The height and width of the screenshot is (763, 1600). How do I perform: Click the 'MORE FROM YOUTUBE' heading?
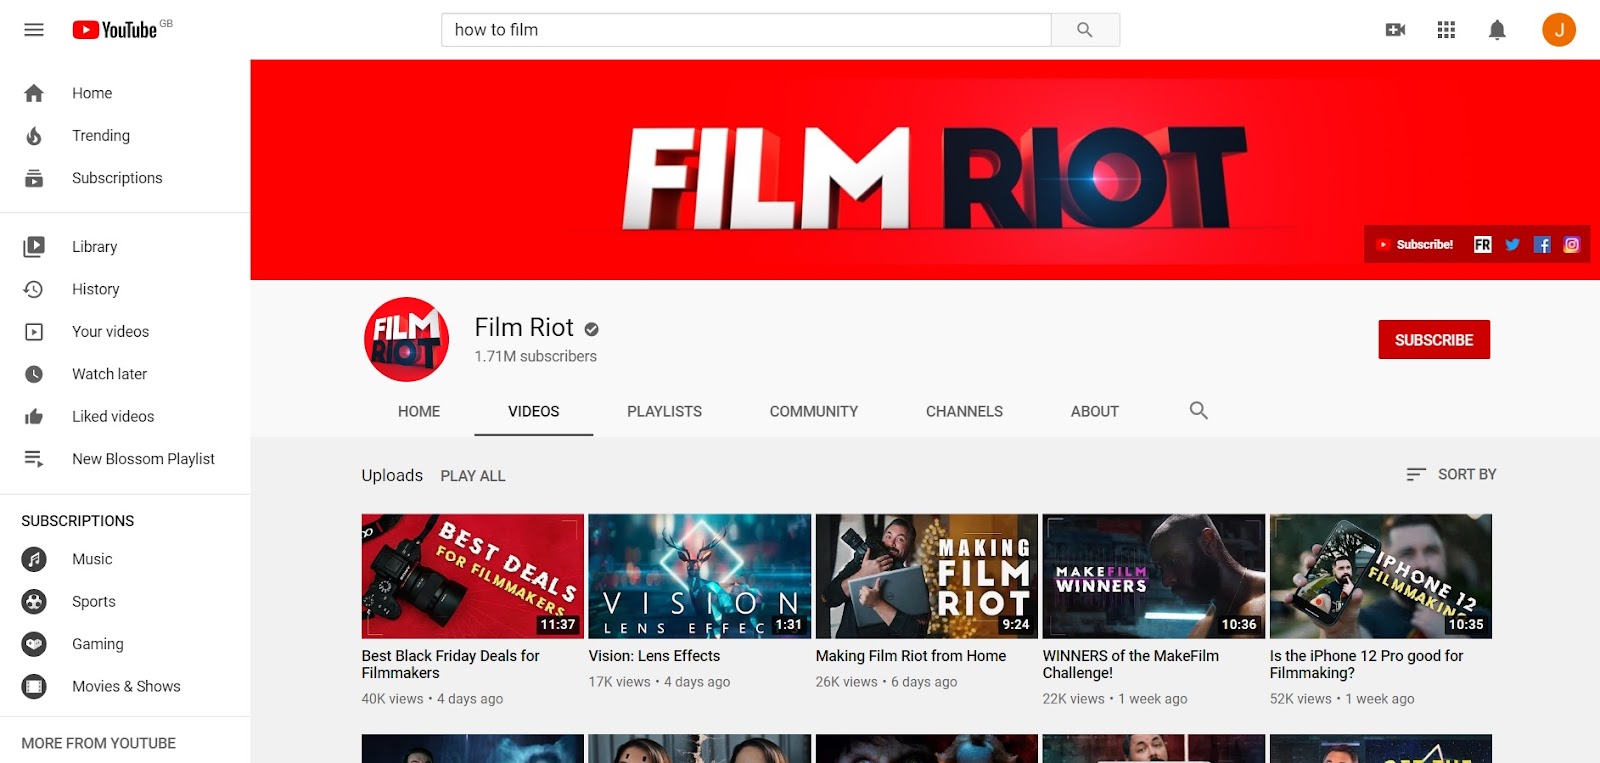coord(98,744)
